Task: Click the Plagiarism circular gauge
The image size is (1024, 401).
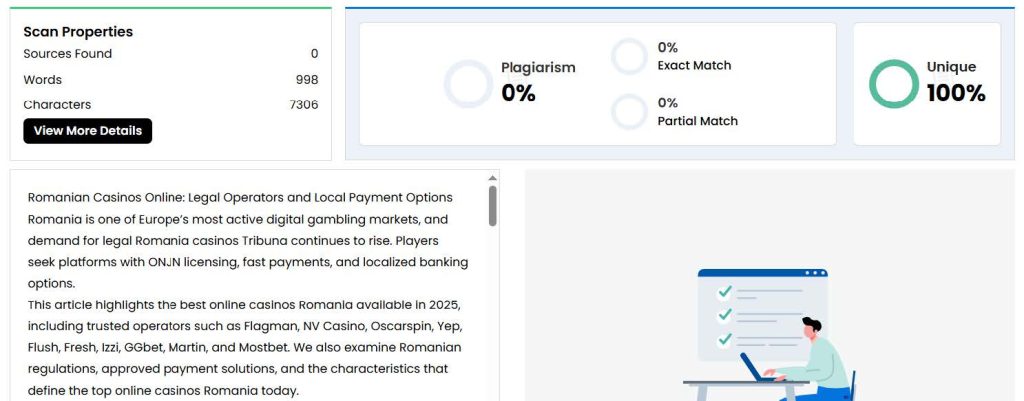Action: 468,84
